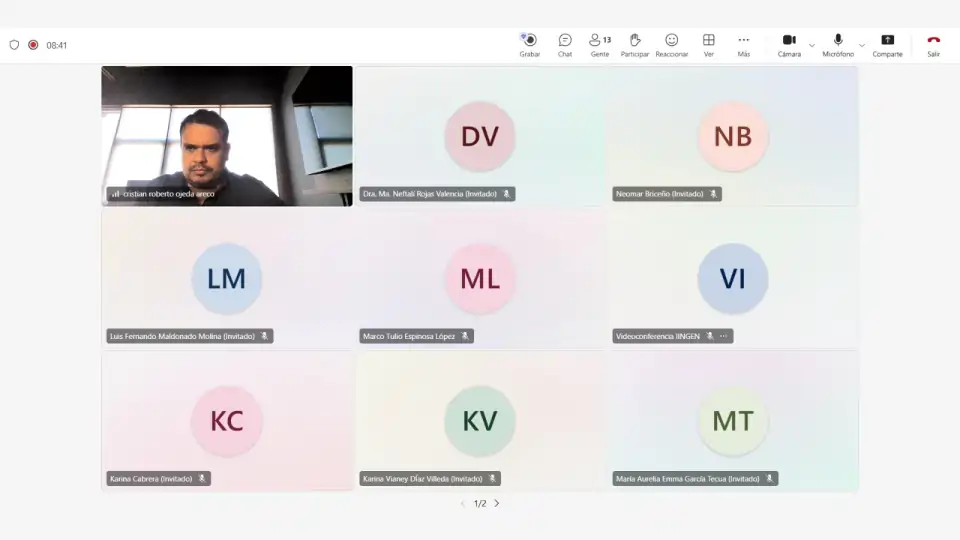This screenshot has width=960, height=540.
Task: Mute or unmute the Micrófono
Action: tap(838, 45)
